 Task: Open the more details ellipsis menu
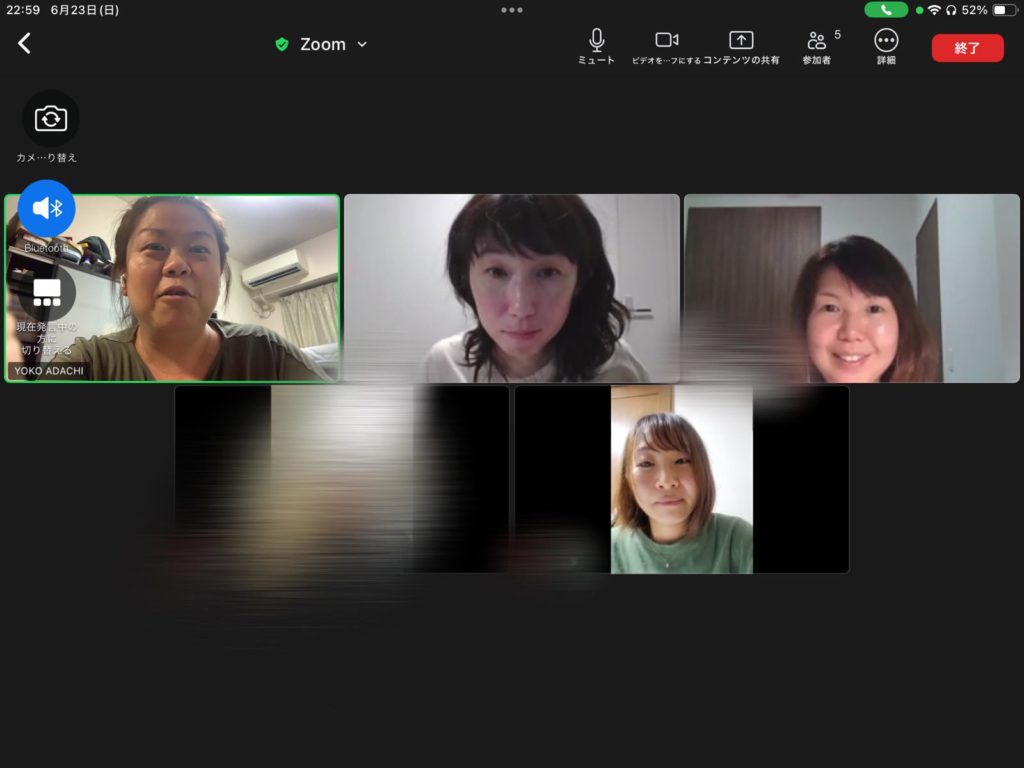click(886, 45)
